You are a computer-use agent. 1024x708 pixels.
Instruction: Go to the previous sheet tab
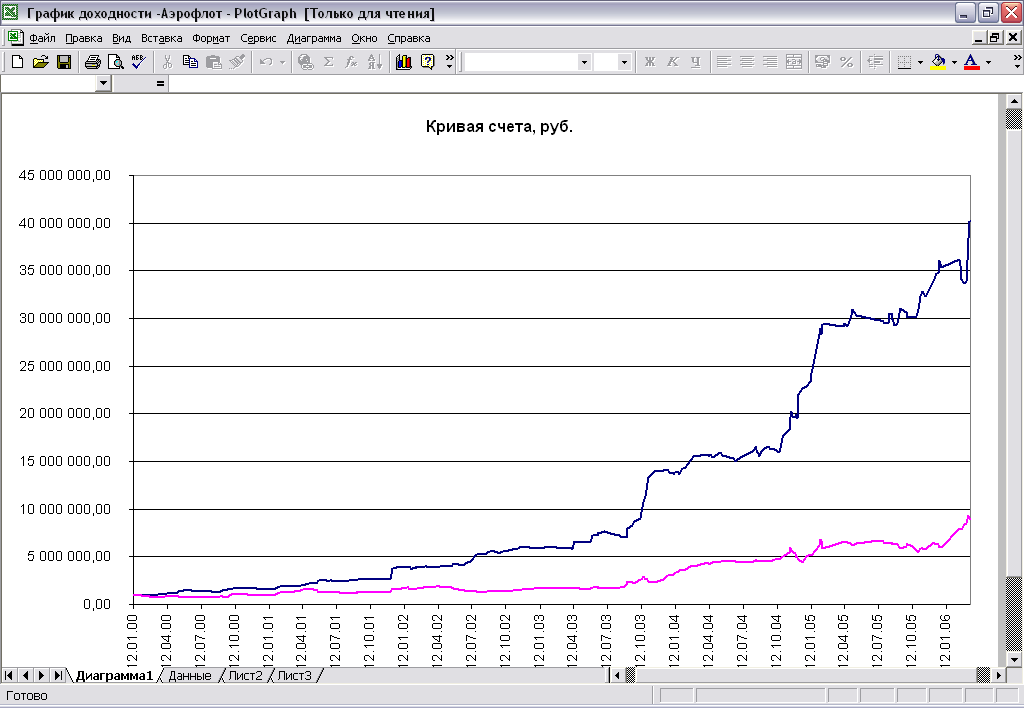(x=25, y=675)
